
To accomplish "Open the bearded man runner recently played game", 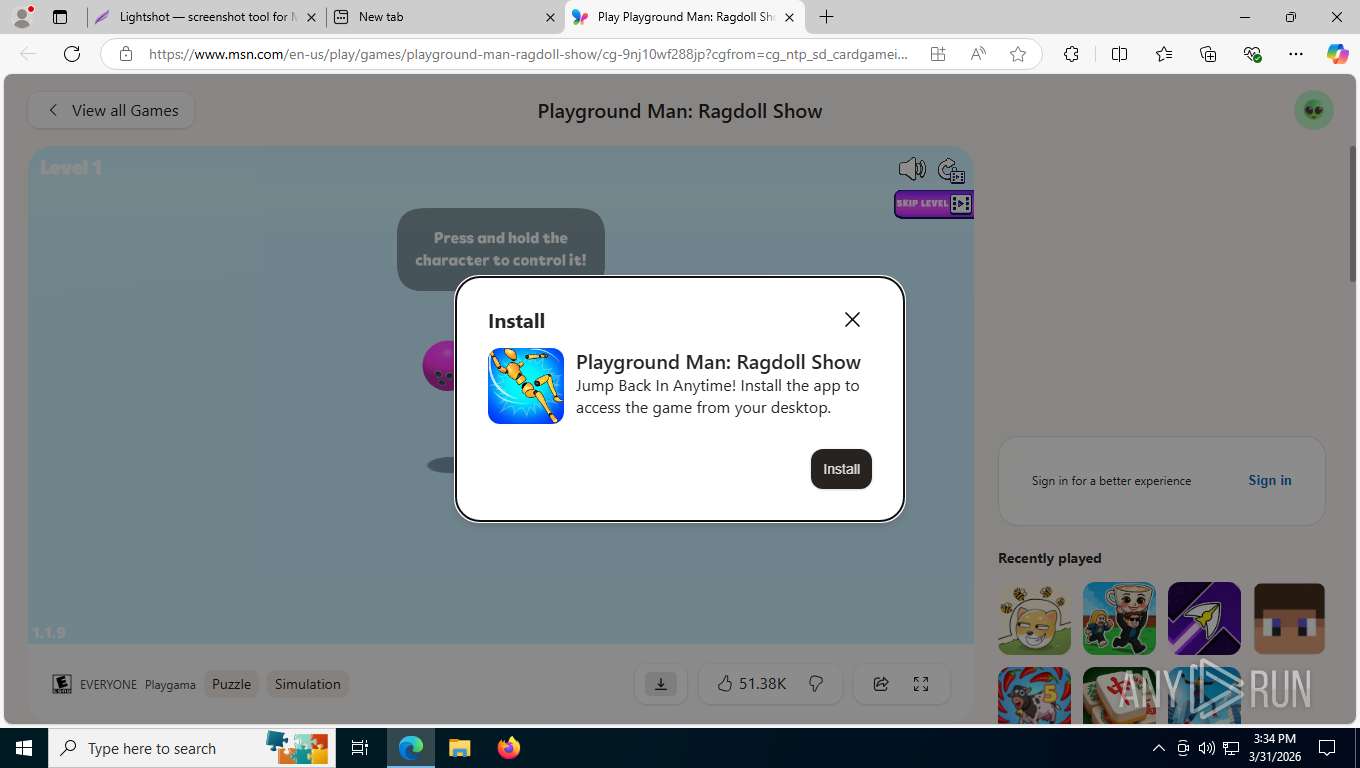I will [x=1119, y=619].
